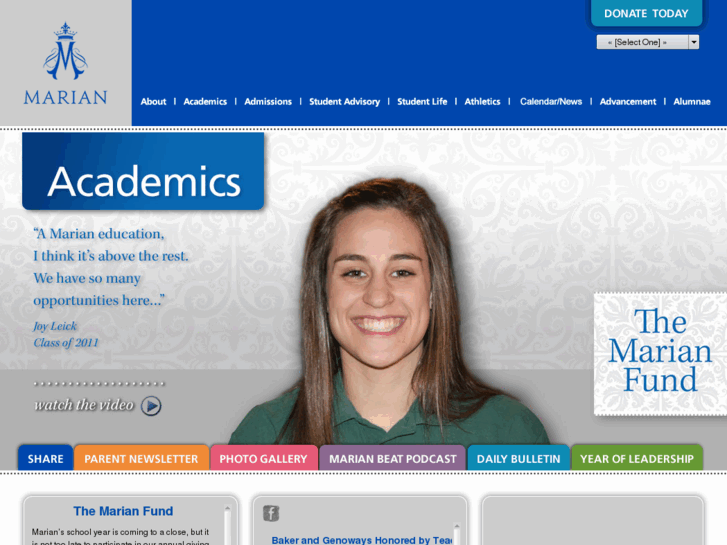
Task: Open Advancement menu item
Action: tap(628, 102)
